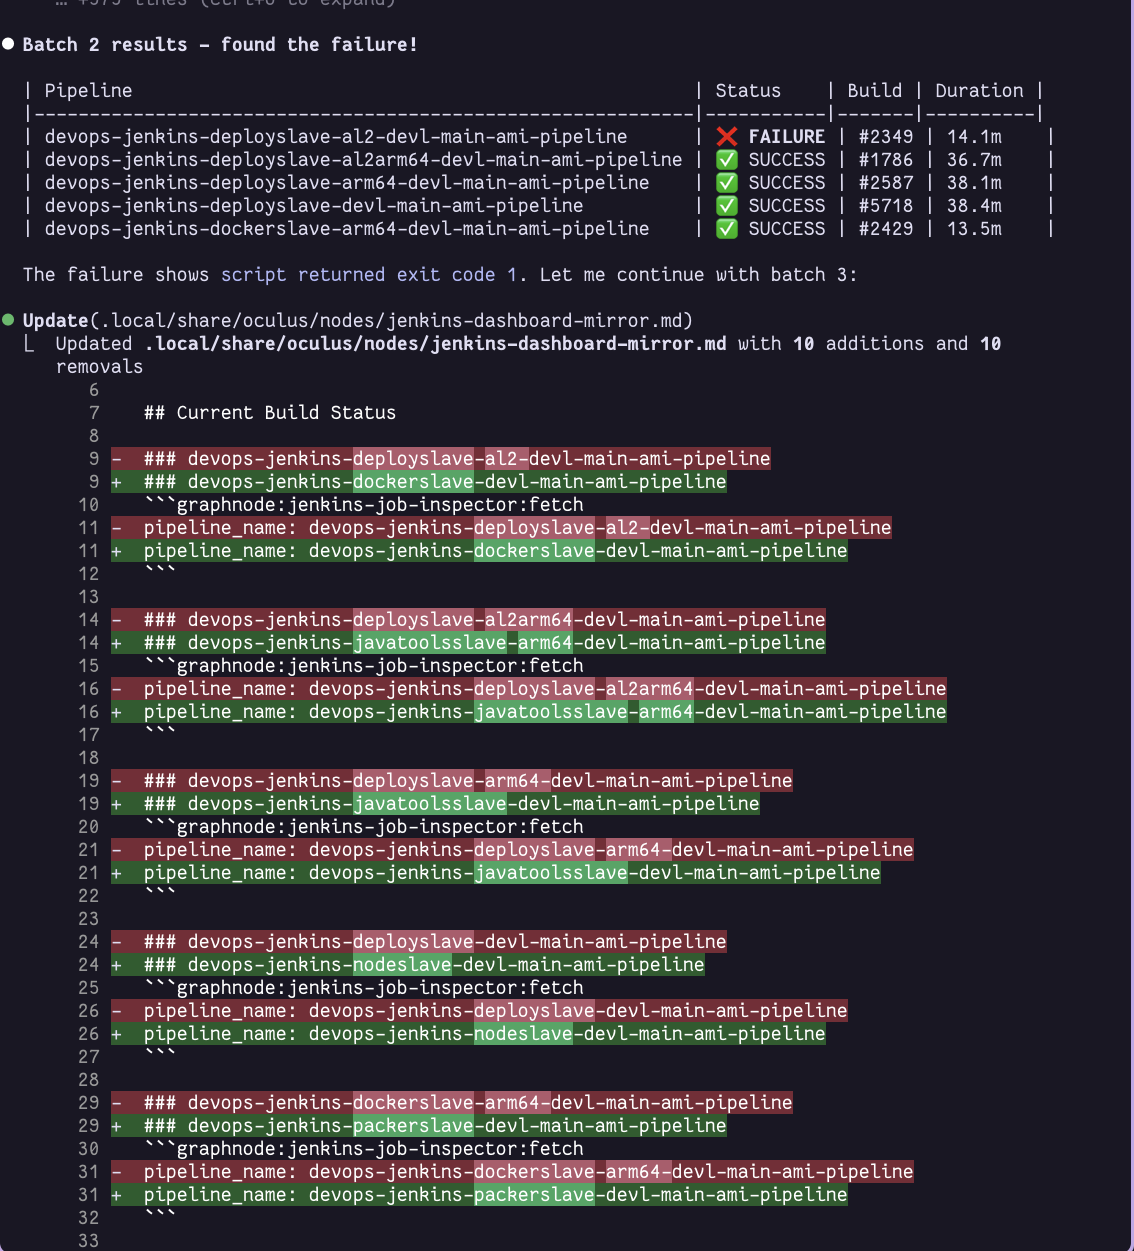Click the branch symbol before "Updated"

point(30,344)
